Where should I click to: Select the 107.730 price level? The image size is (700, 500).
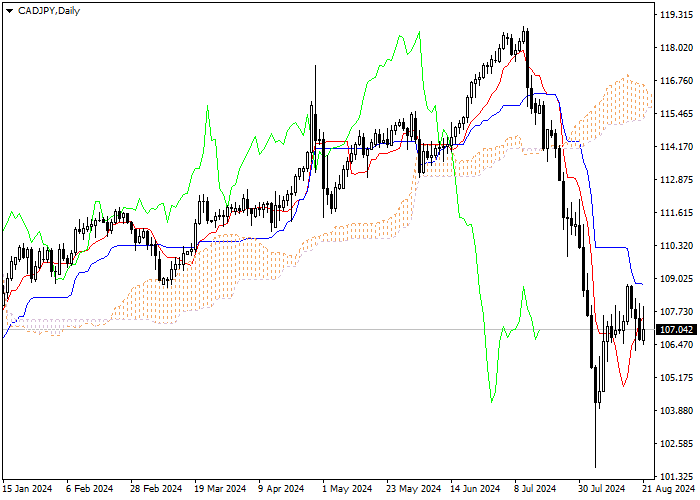pos(676,312)
